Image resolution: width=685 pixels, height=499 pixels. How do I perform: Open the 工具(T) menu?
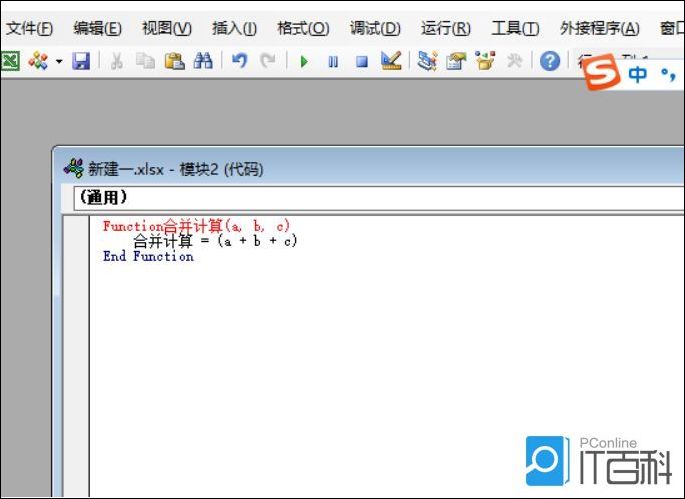click(x=515, y=28)
